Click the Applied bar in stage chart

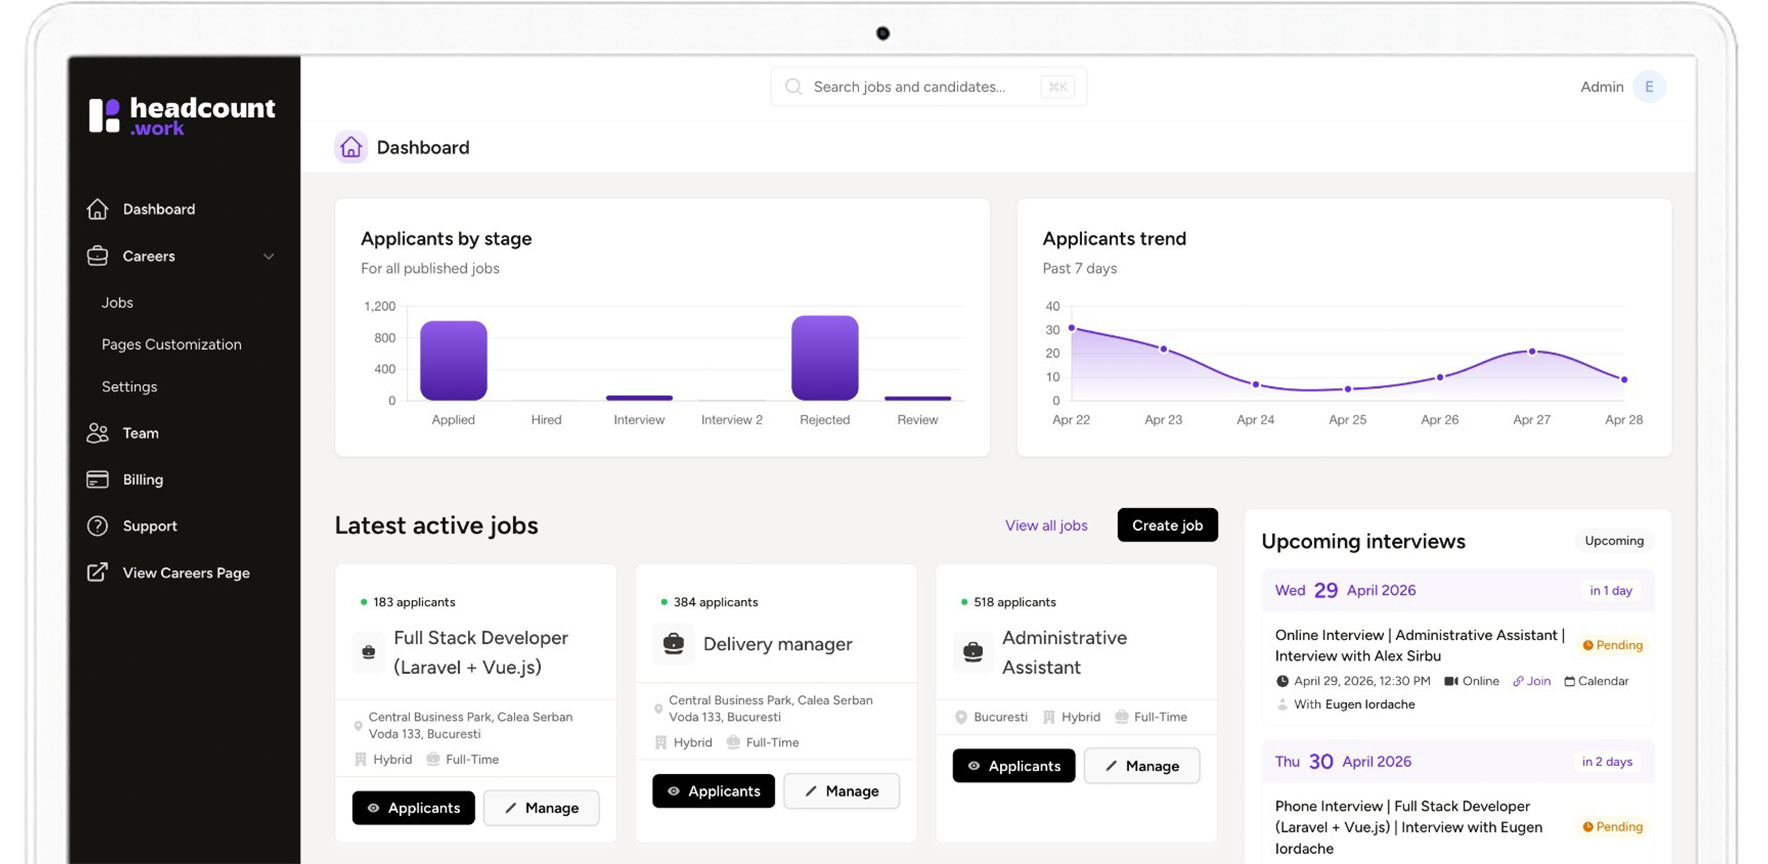453,360
